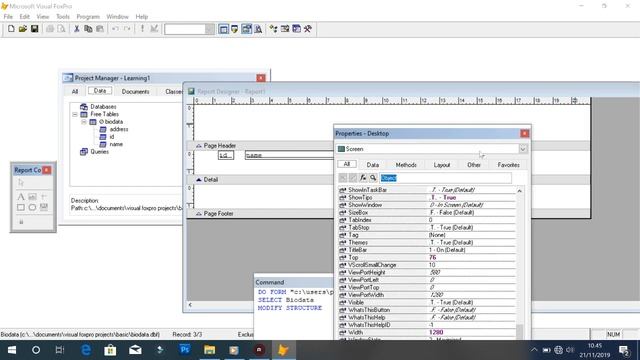Select the Top property row
The width and height of the screenshot is (640, 360).
[x=427, y=258]
